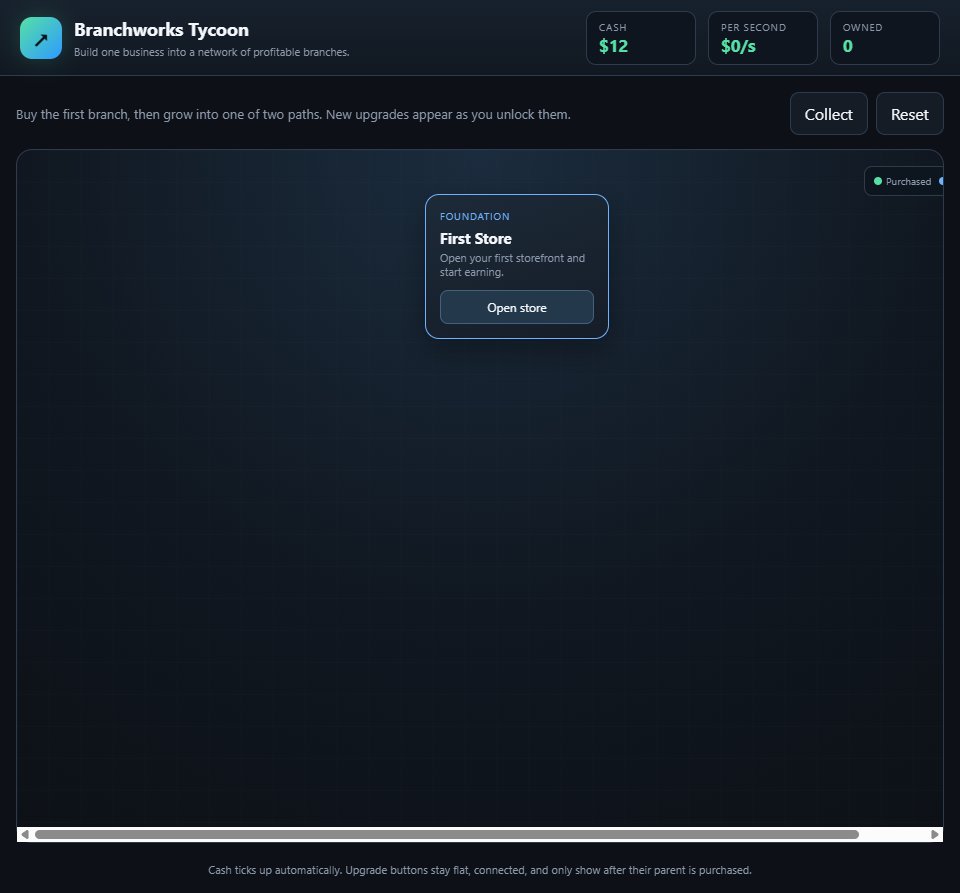Click the First Store card title
Screen dimensions: 960x893
[x=475, y=239]
